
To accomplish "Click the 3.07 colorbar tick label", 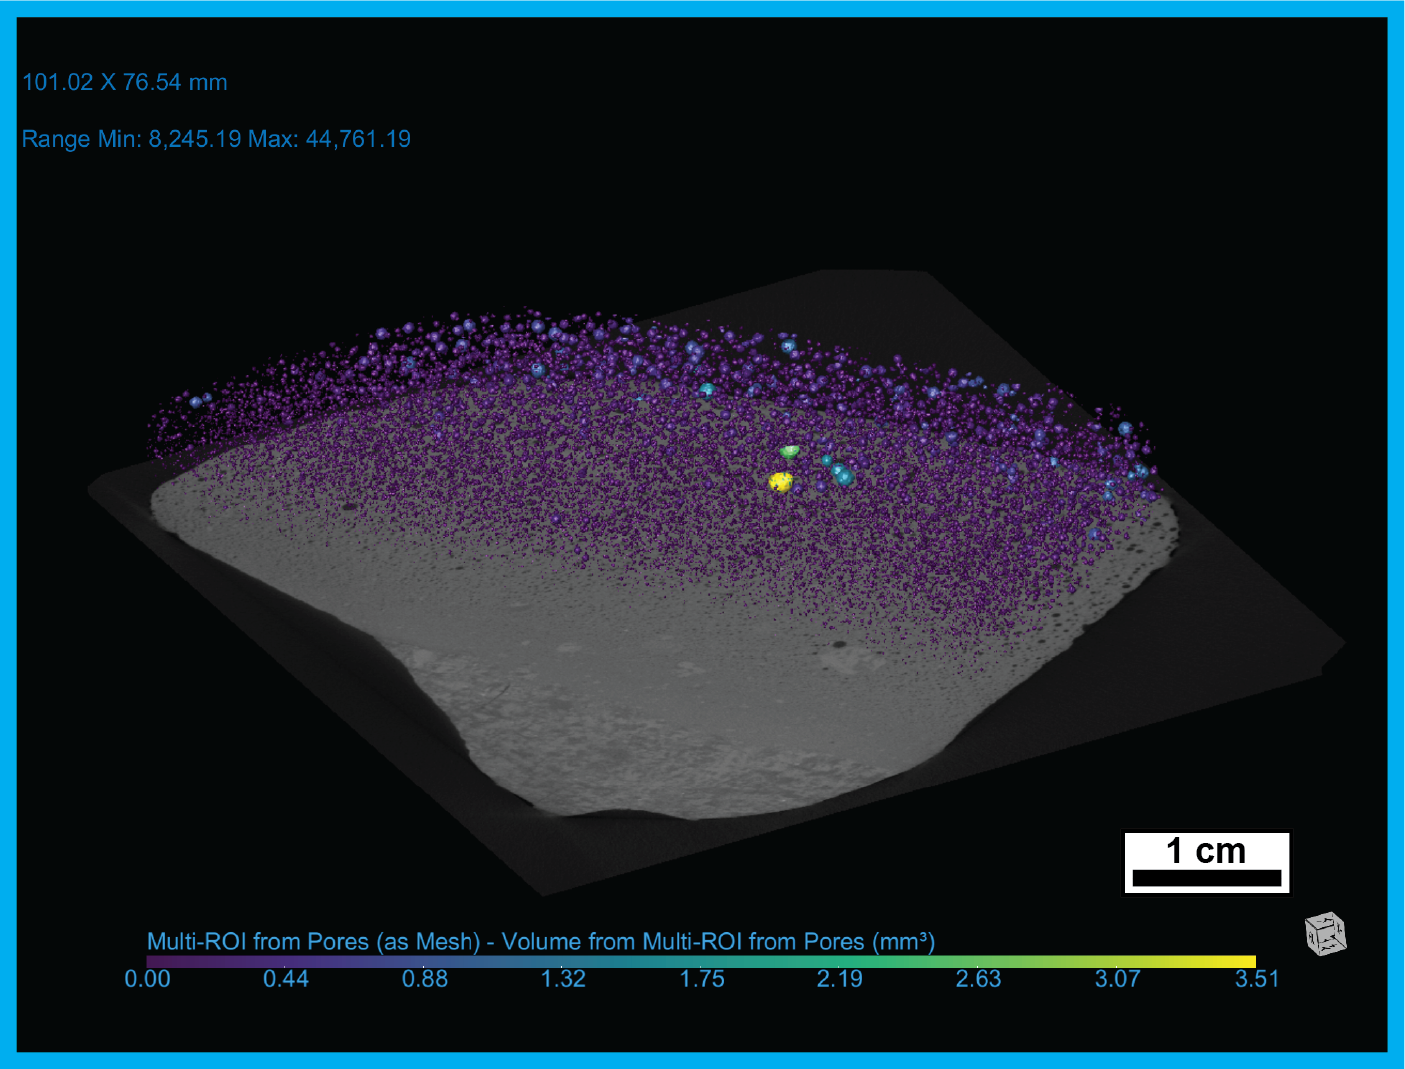I will click(x=1117, y=979).
